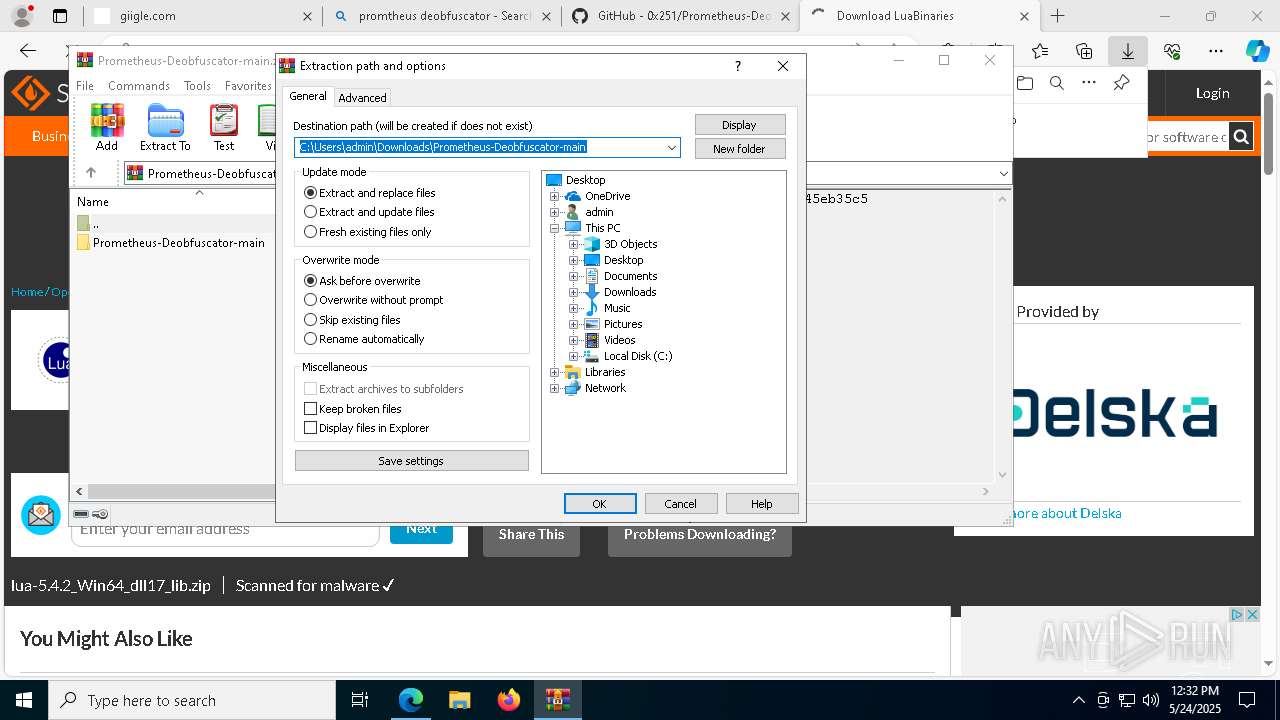Viewport: 1280px width, 720px height.
Task: Open Firefox from taskbar
Action: tap(508, 700)
